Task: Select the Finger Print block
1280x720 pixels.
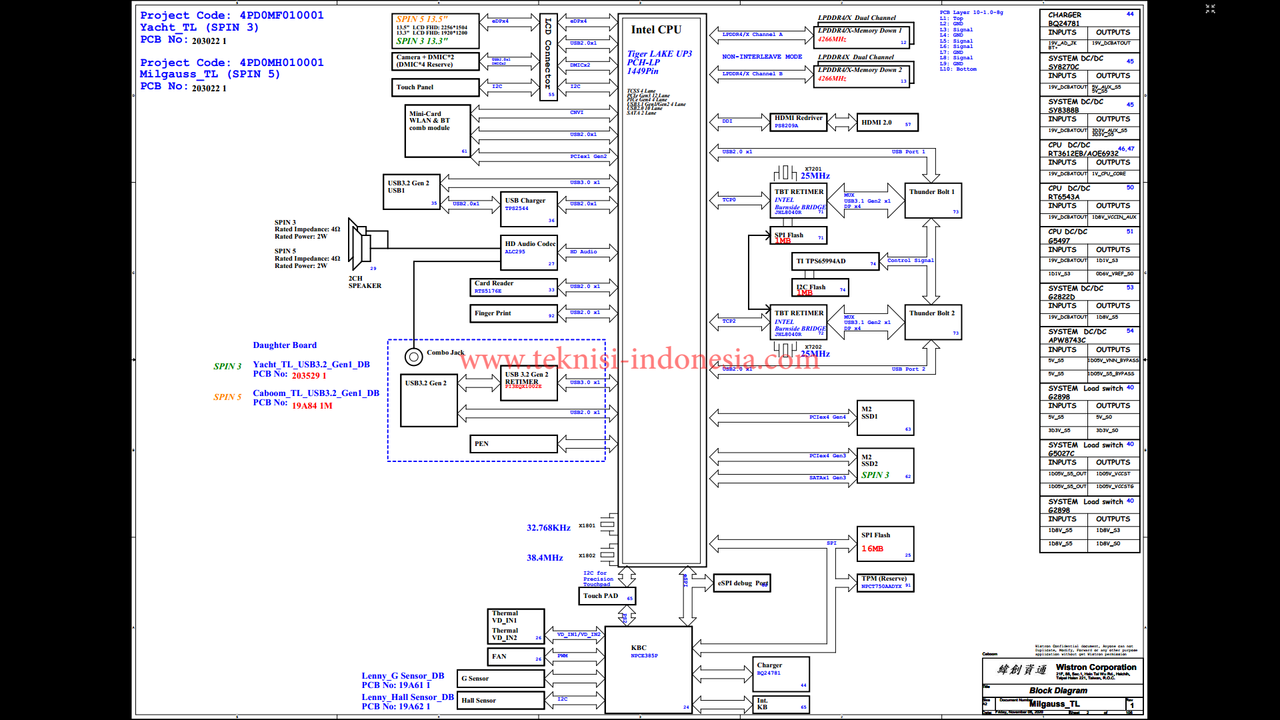Action: [514, 314]
